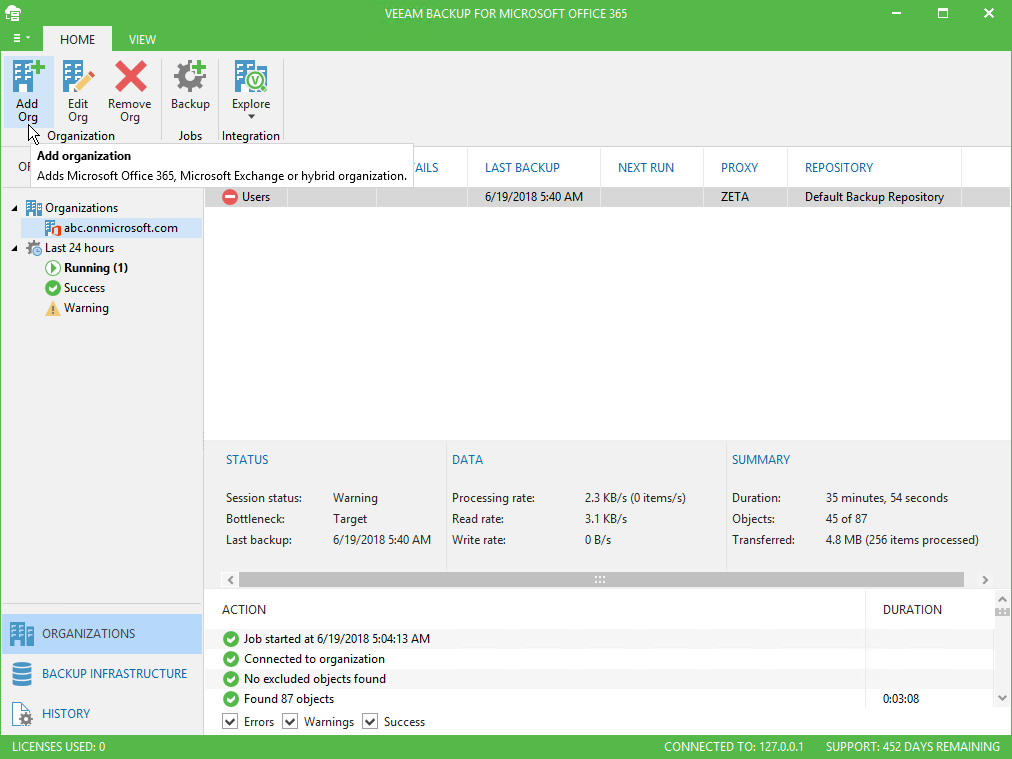Select the Users job row
The image size is (1012, 759).
pos(607,197)
